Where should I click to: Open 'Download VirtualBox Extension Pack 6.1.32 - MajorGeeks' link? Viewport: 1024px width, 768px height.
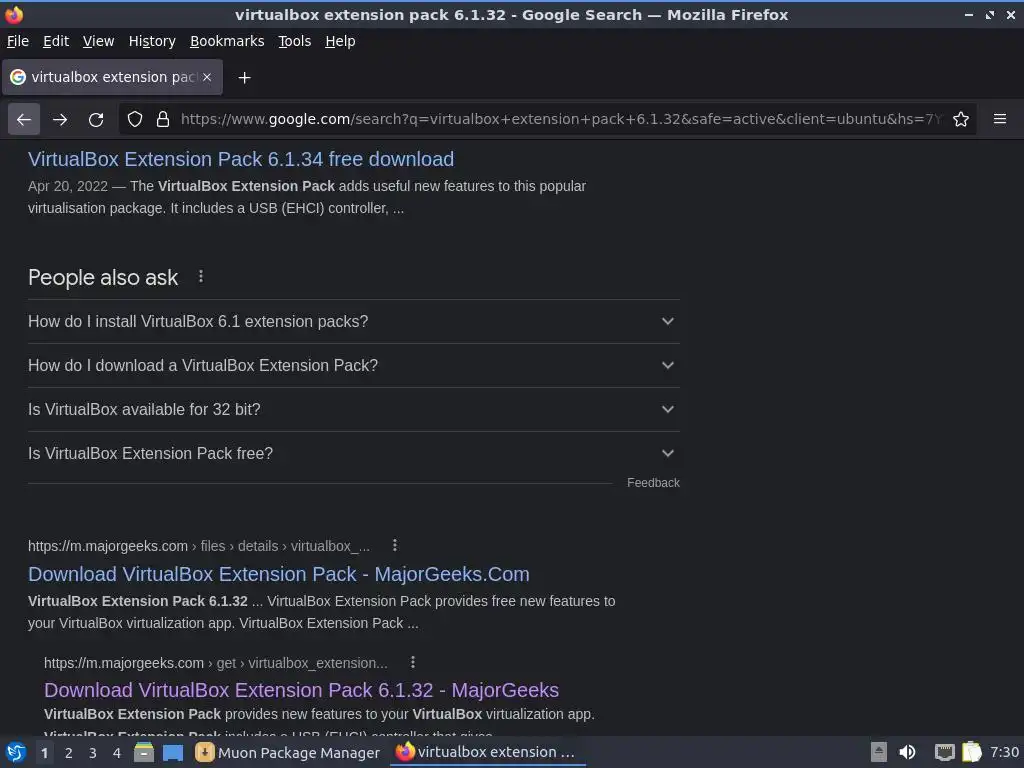pyautogui.click(x=302, y=690)
